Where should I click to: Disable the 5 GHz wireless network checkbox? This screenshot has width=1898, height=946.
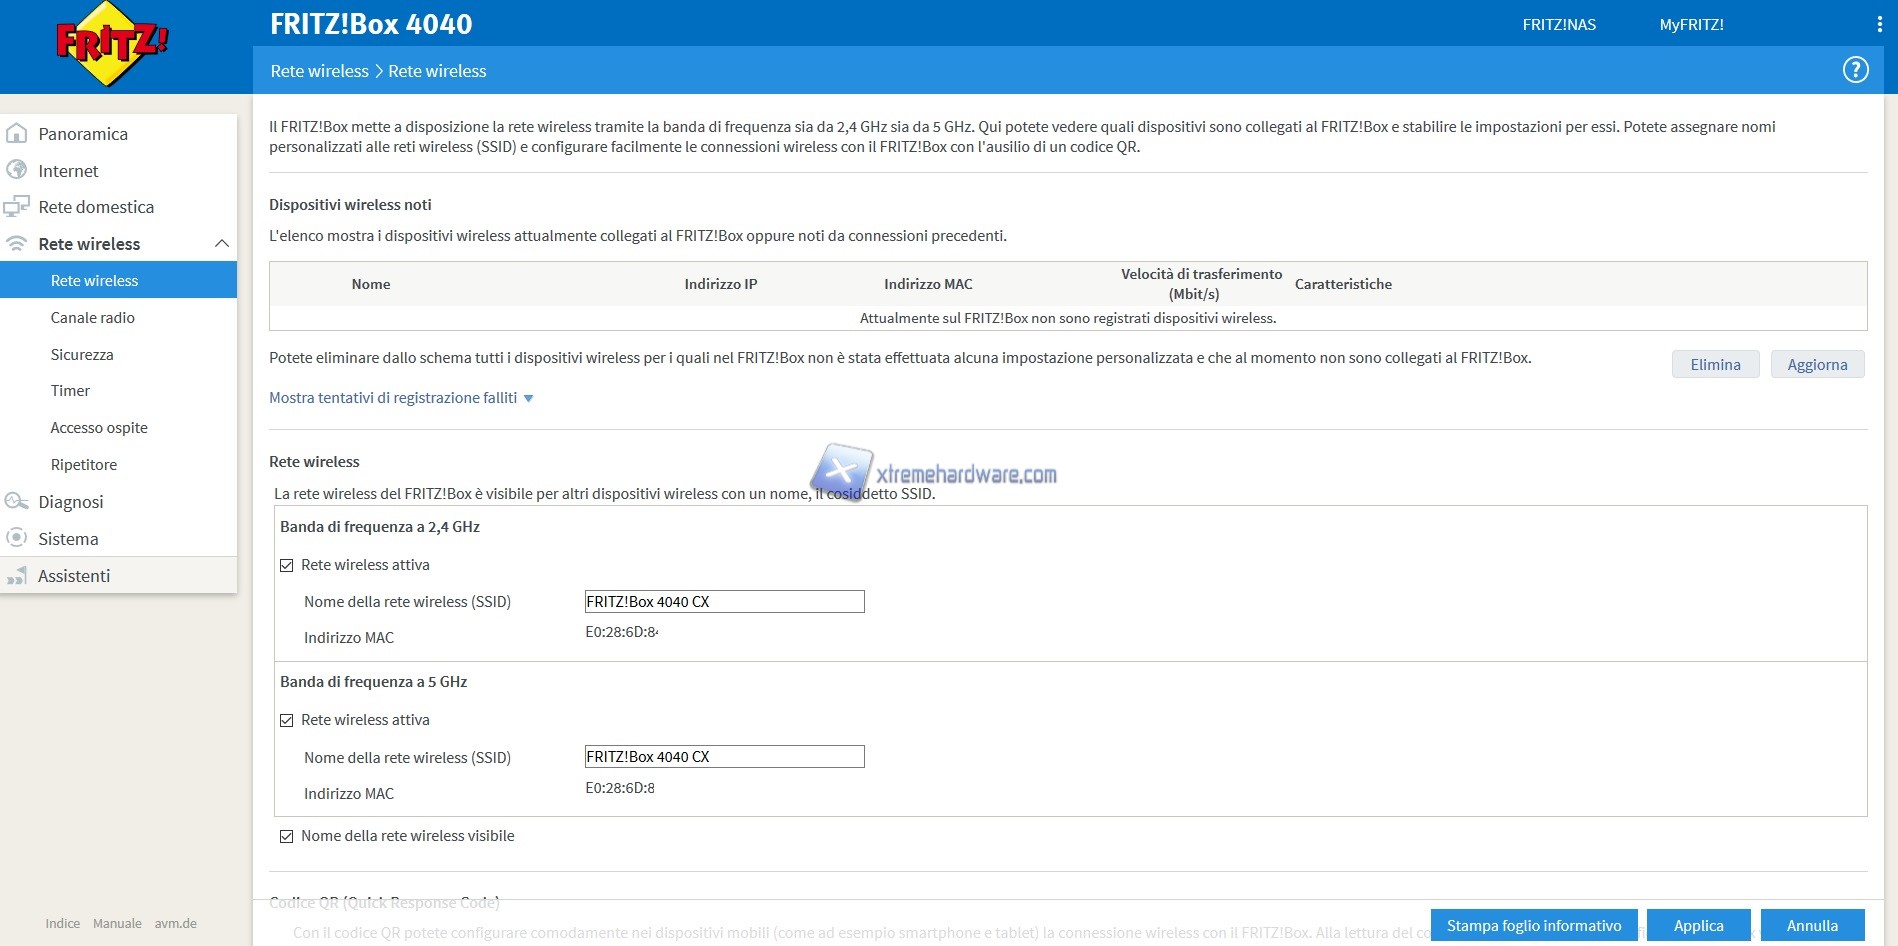(287, 720)
